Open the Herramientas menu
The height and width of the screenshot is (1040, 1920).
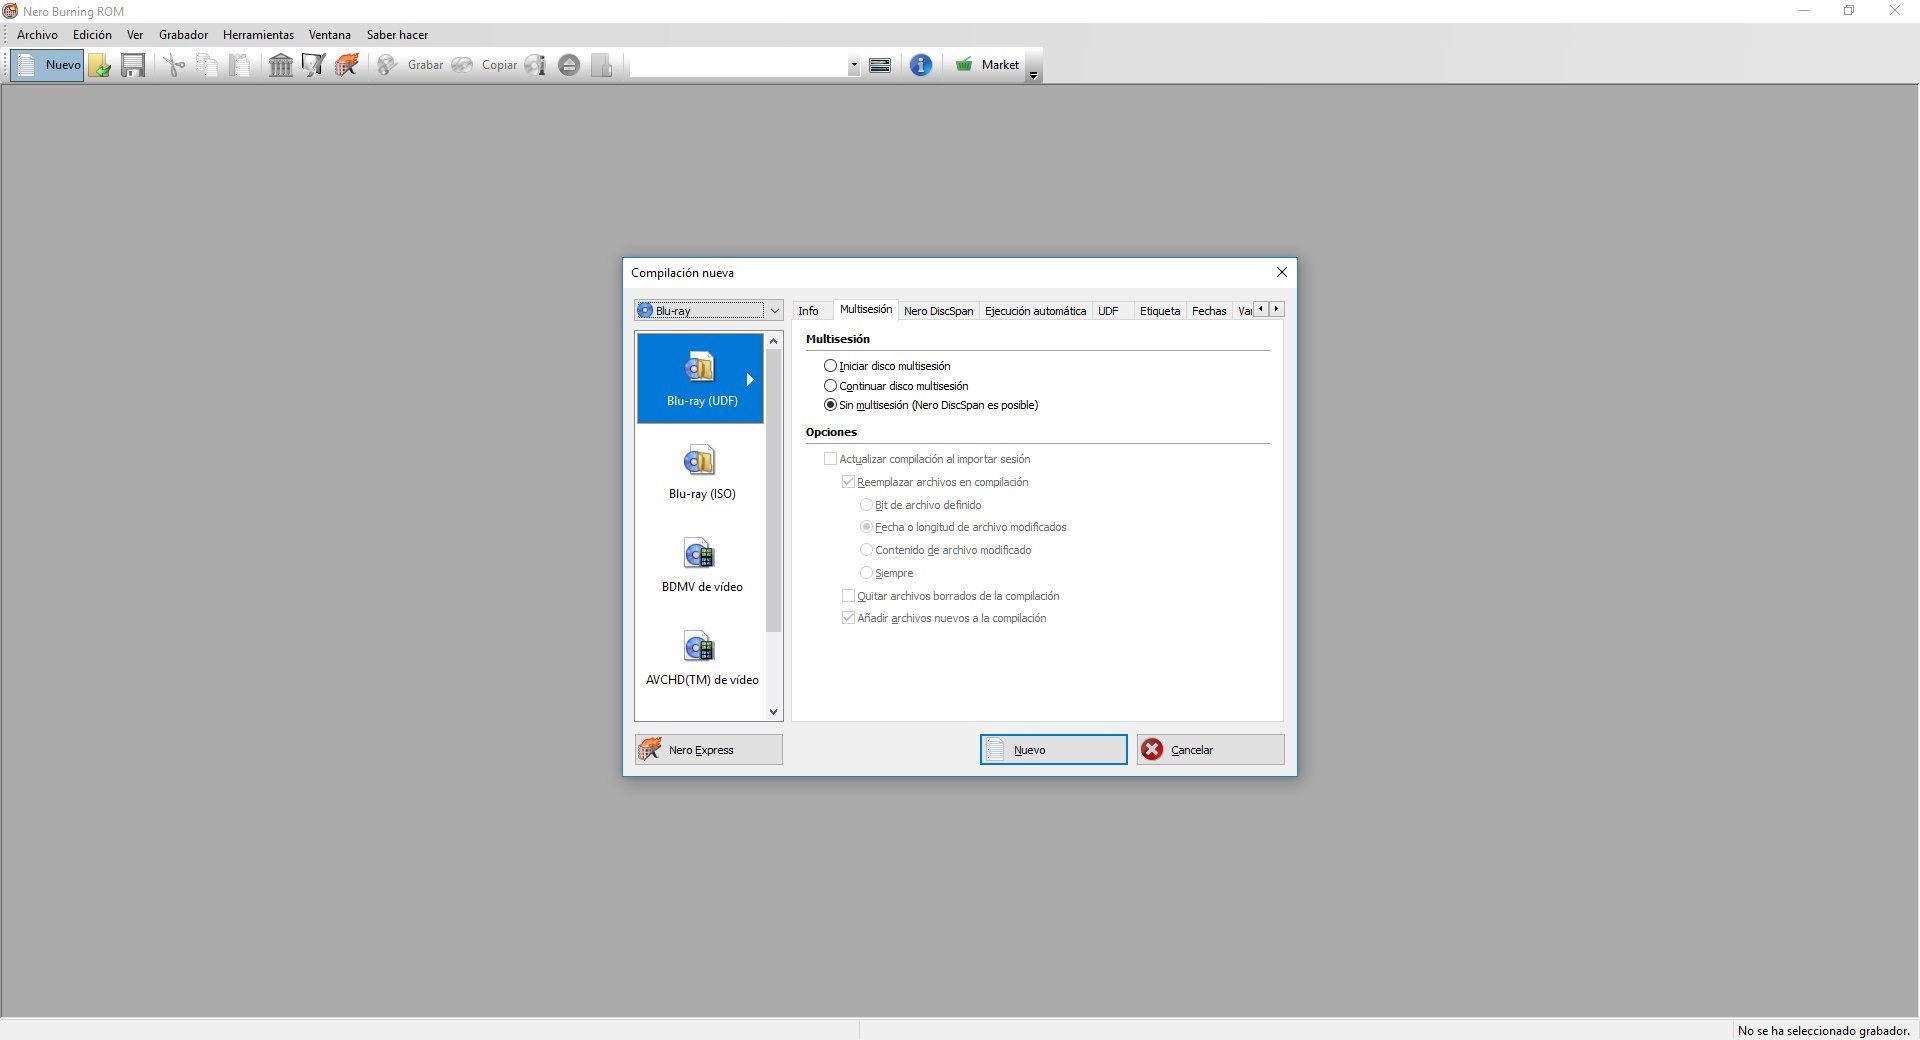tap(258, 35)
